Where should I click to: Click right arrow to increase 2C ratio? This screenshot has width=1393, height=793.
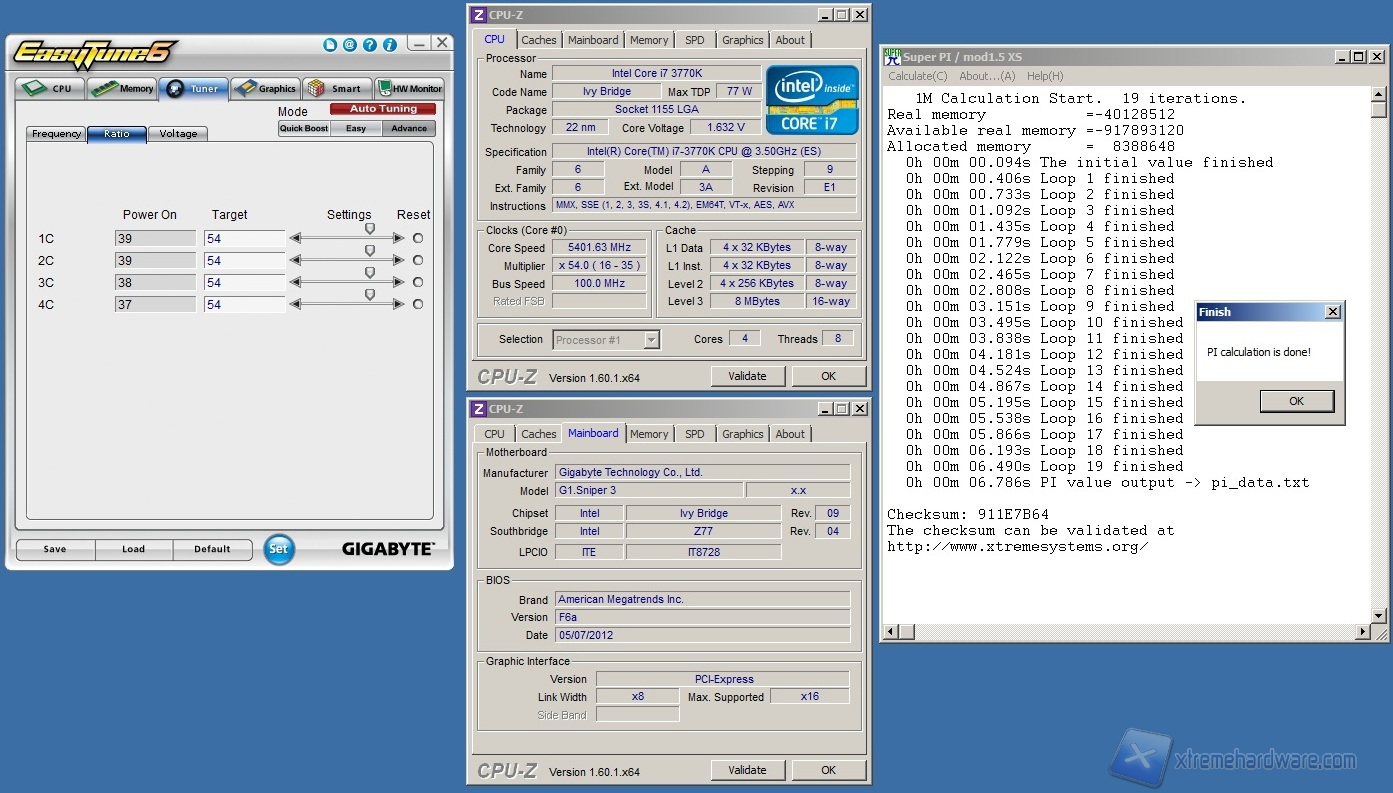399,260
